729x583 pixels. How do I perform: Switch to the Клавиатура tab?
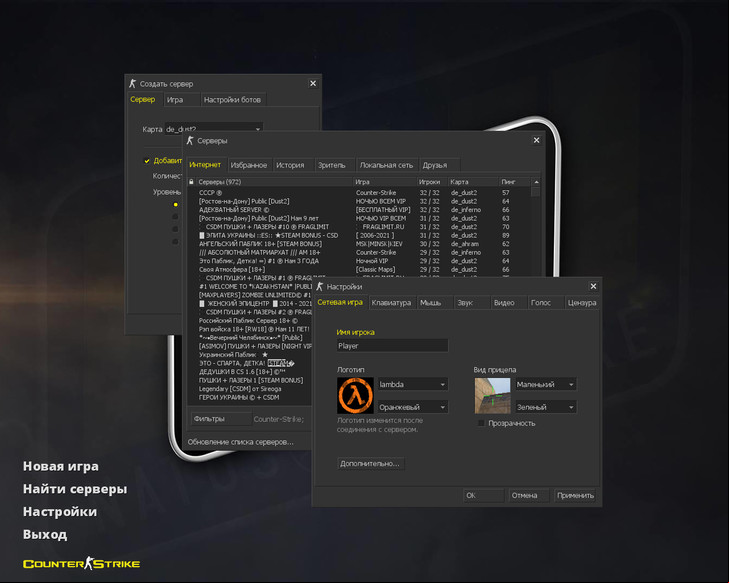click(x=391, y=303)
